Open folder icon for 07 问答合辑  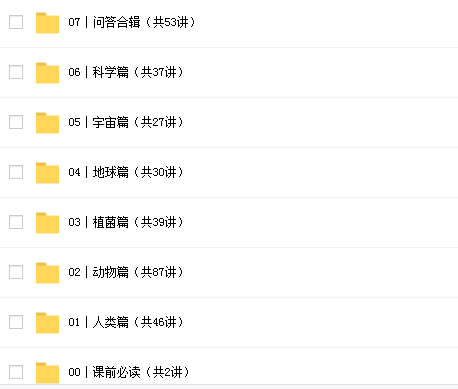[47, 23]
